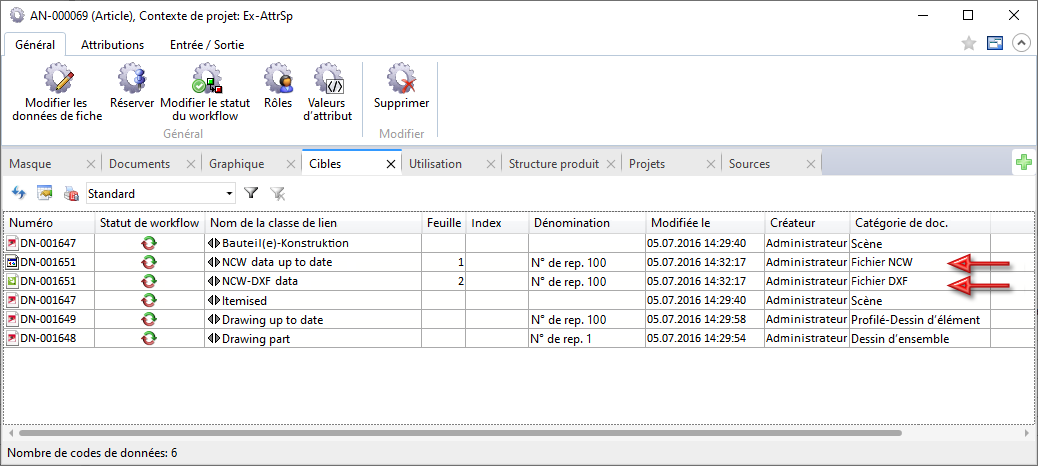Collapse the ribbon with chevron button
Viewport: 1038px width, 466px height.
coord(1021,43)
